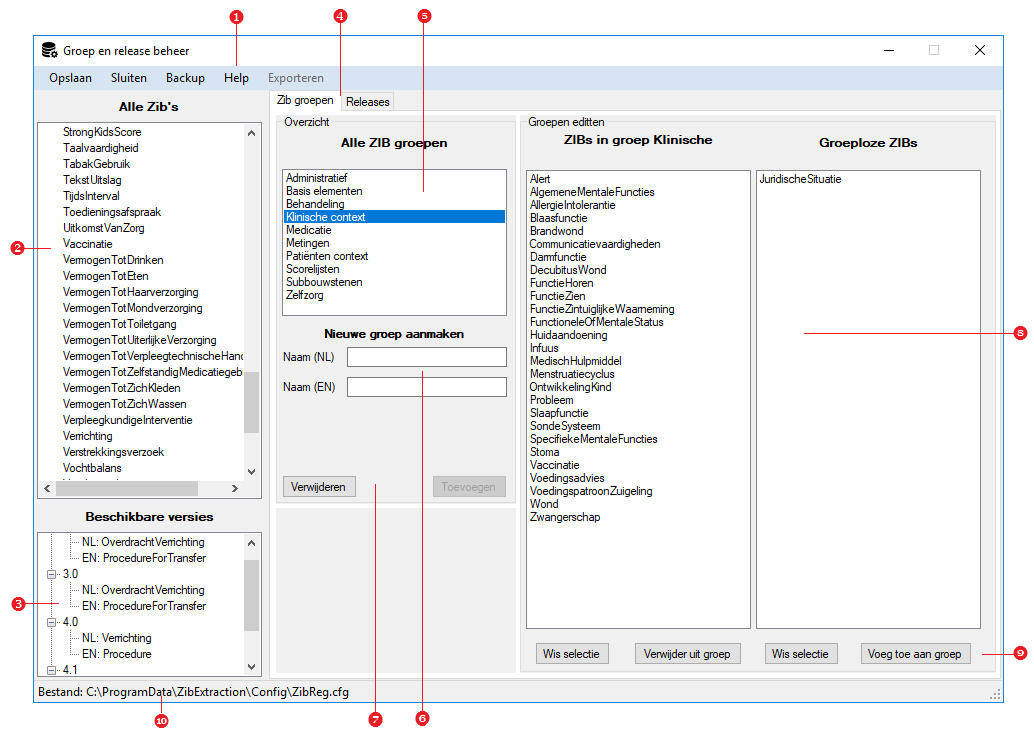
Task: Select Zwangerschap in group list
Action: (x=565, y=518)
